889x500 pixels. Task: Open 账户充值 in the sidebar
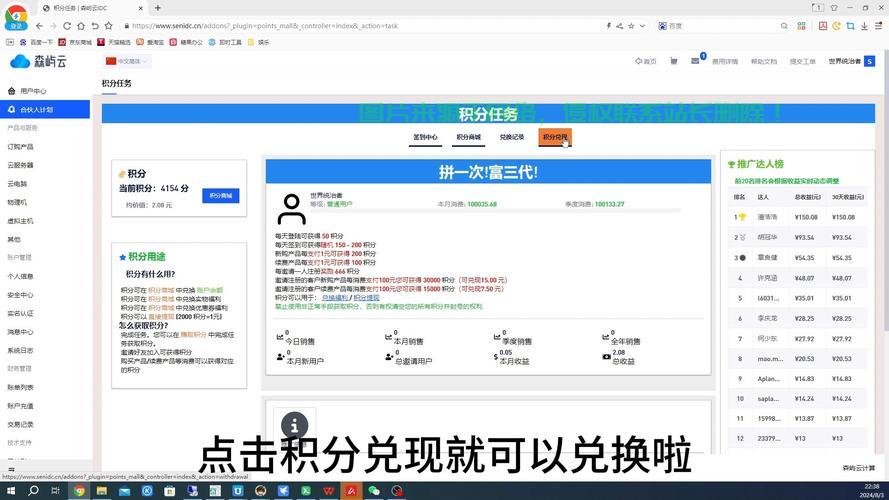pos(20,406)
